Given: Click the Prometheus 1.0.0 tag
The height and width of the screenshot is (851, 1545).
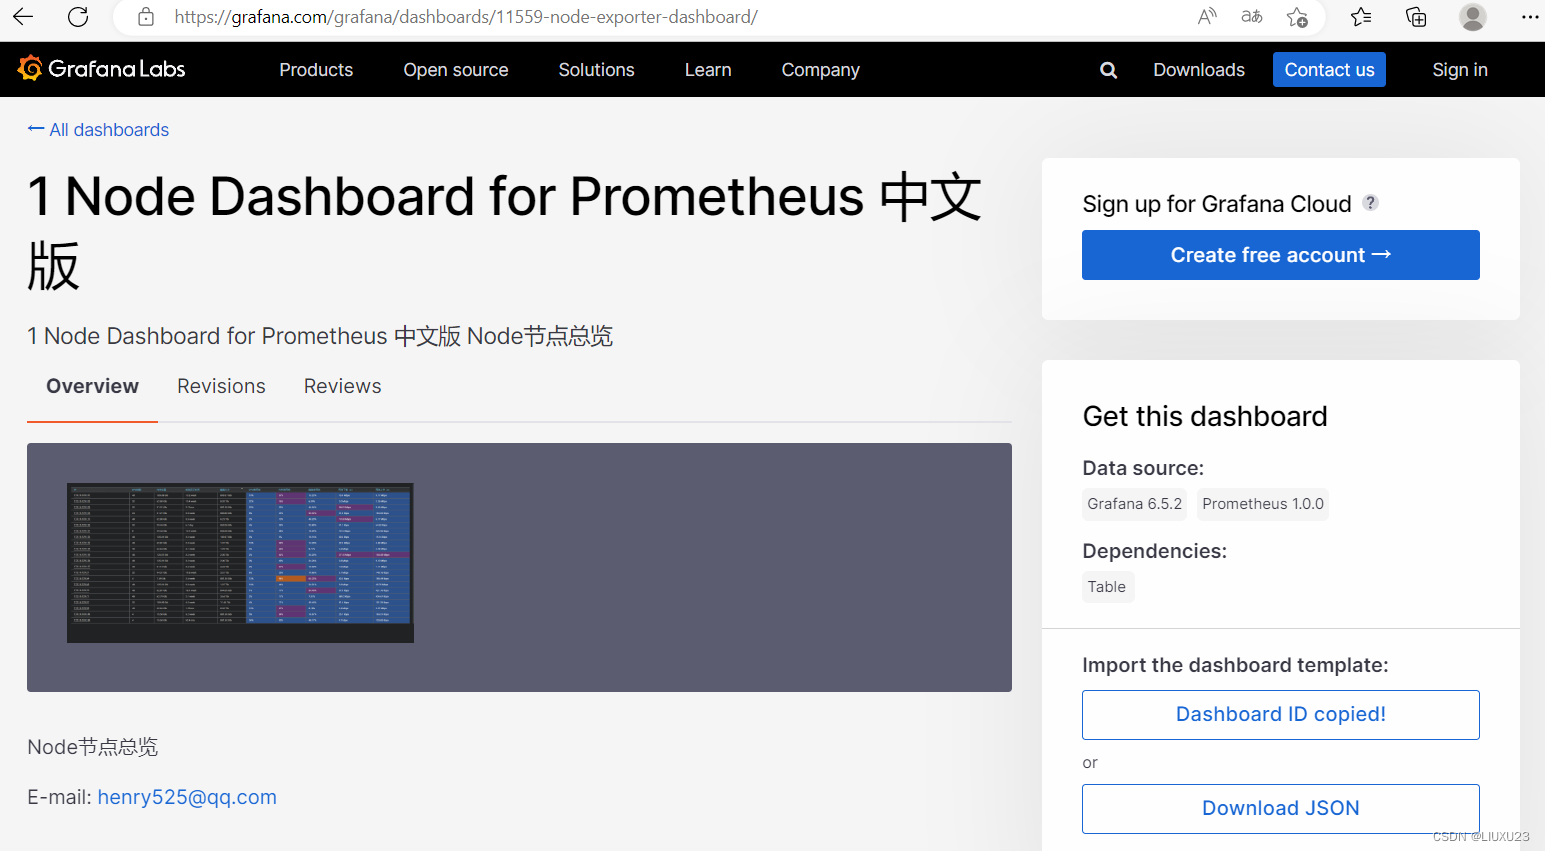Looking at the screenshot, I should click(1262, 504).
